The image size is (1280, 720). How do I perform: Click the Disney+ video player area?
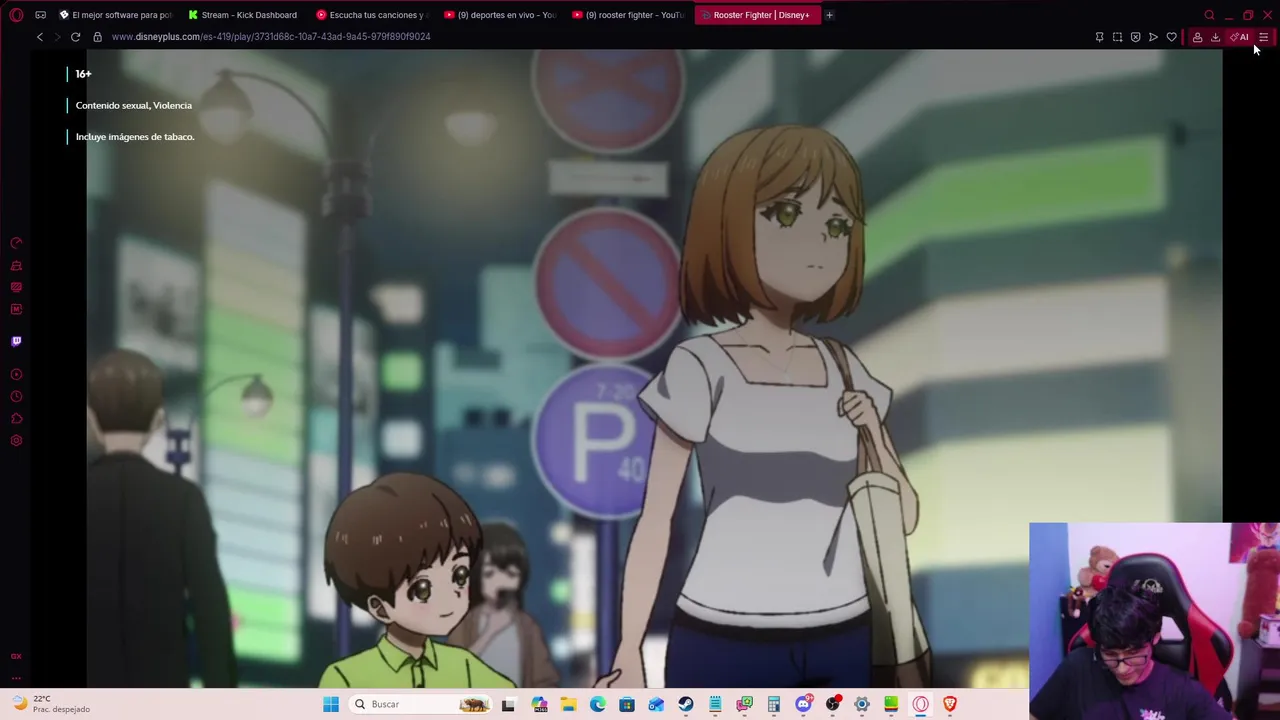coord(654,368)
